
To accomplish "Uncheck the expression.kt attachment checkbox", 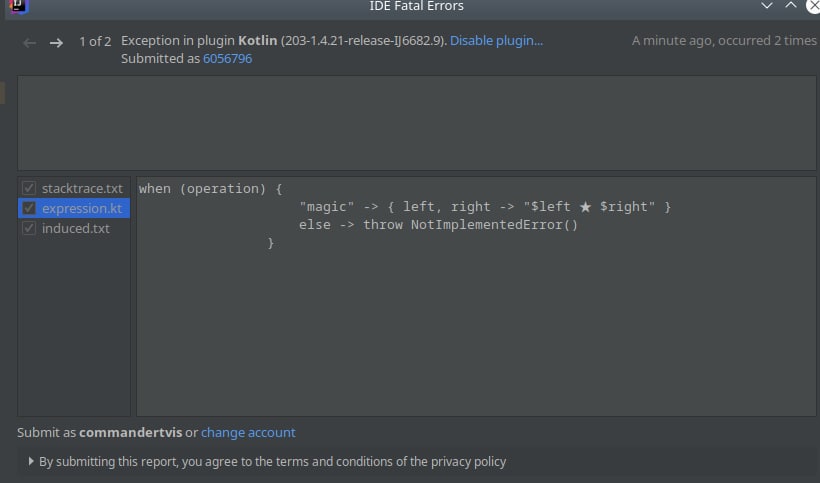I will point(29,208).
